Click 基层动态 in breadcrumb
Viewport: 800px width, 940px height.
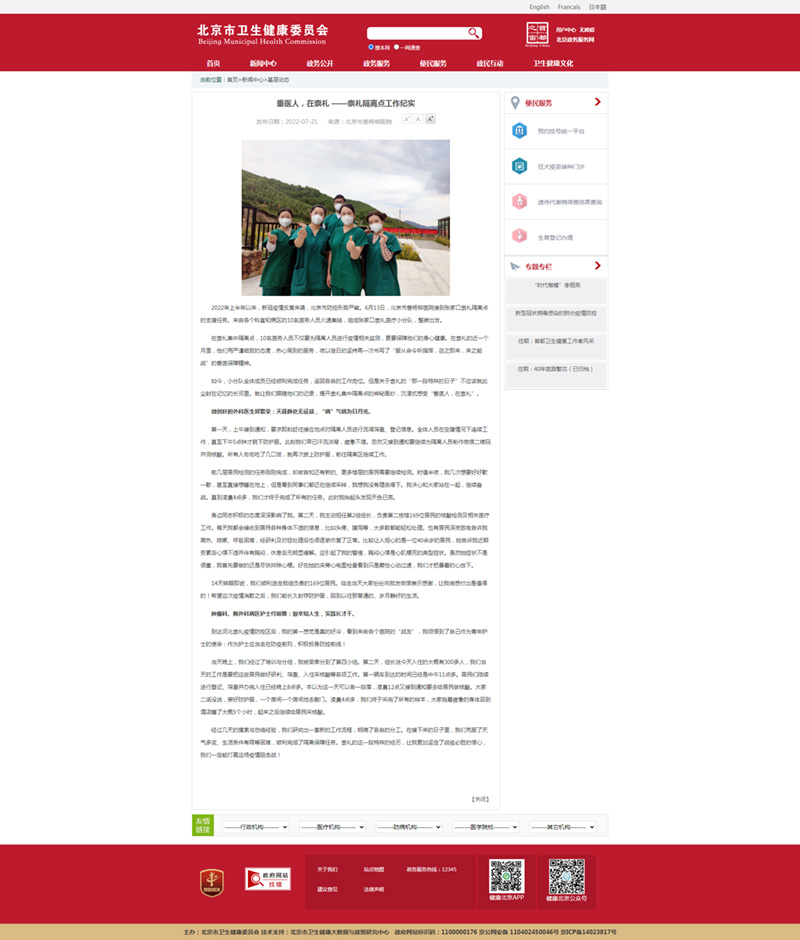tap(279, 80)
